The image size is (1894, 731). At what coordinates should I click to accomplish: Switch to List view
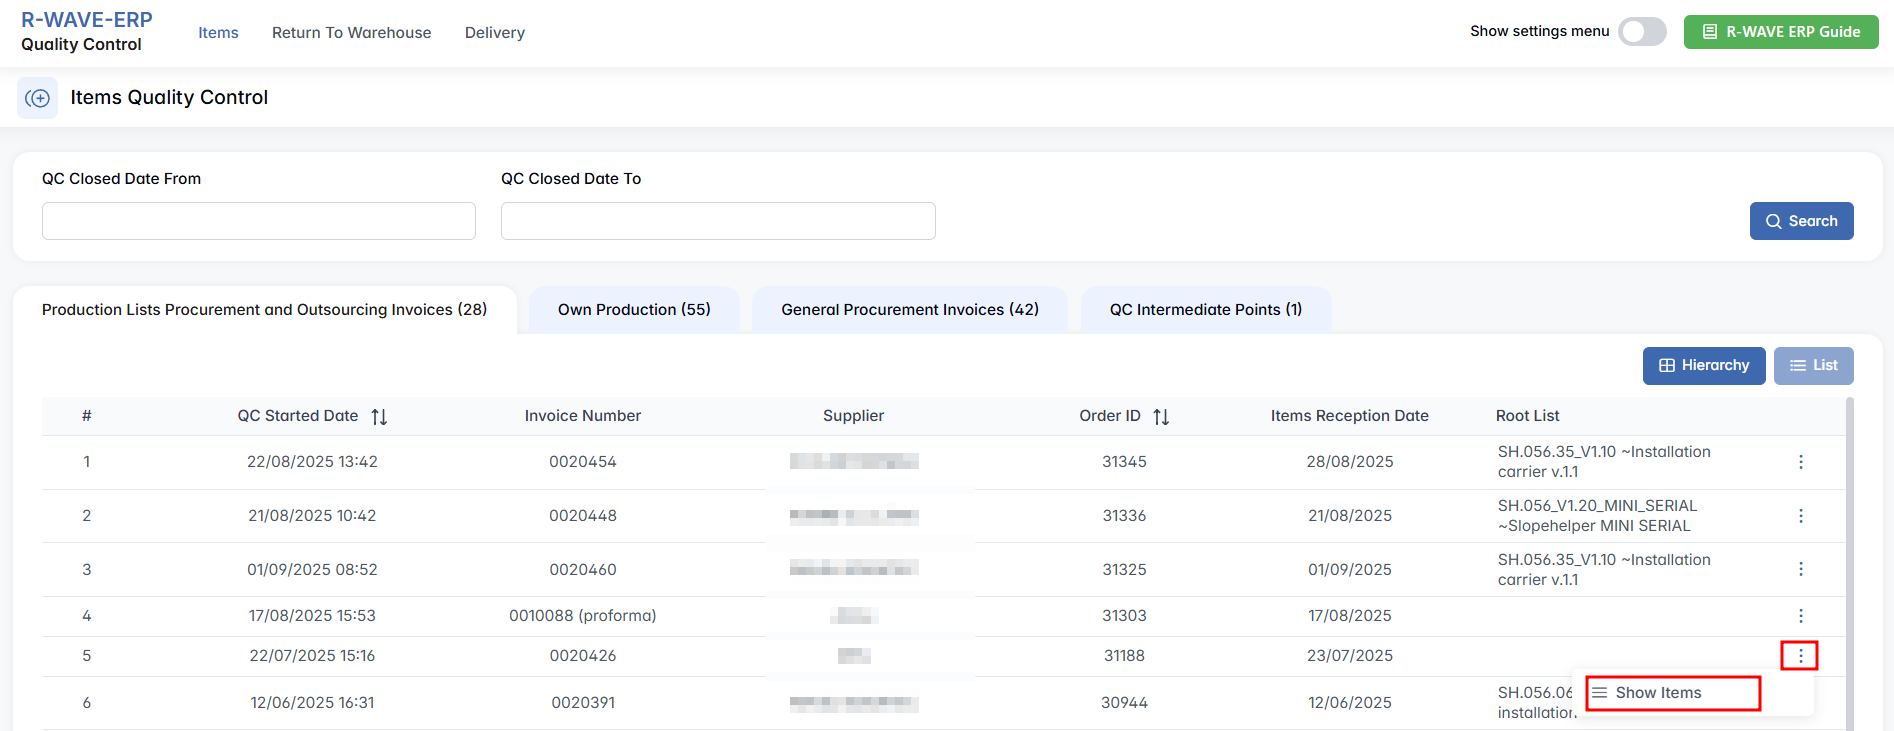(1813, 366)
